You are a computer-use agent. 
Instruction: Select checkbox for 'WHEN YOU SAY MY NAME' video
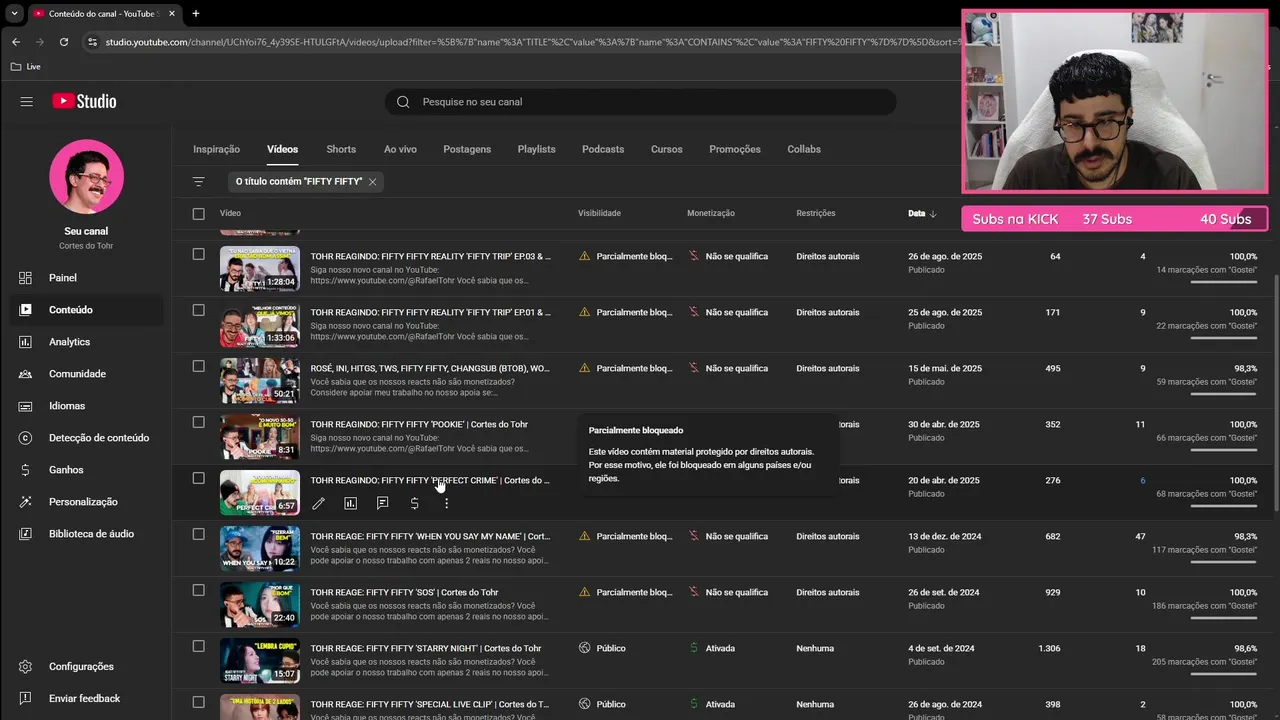(198, 534)
